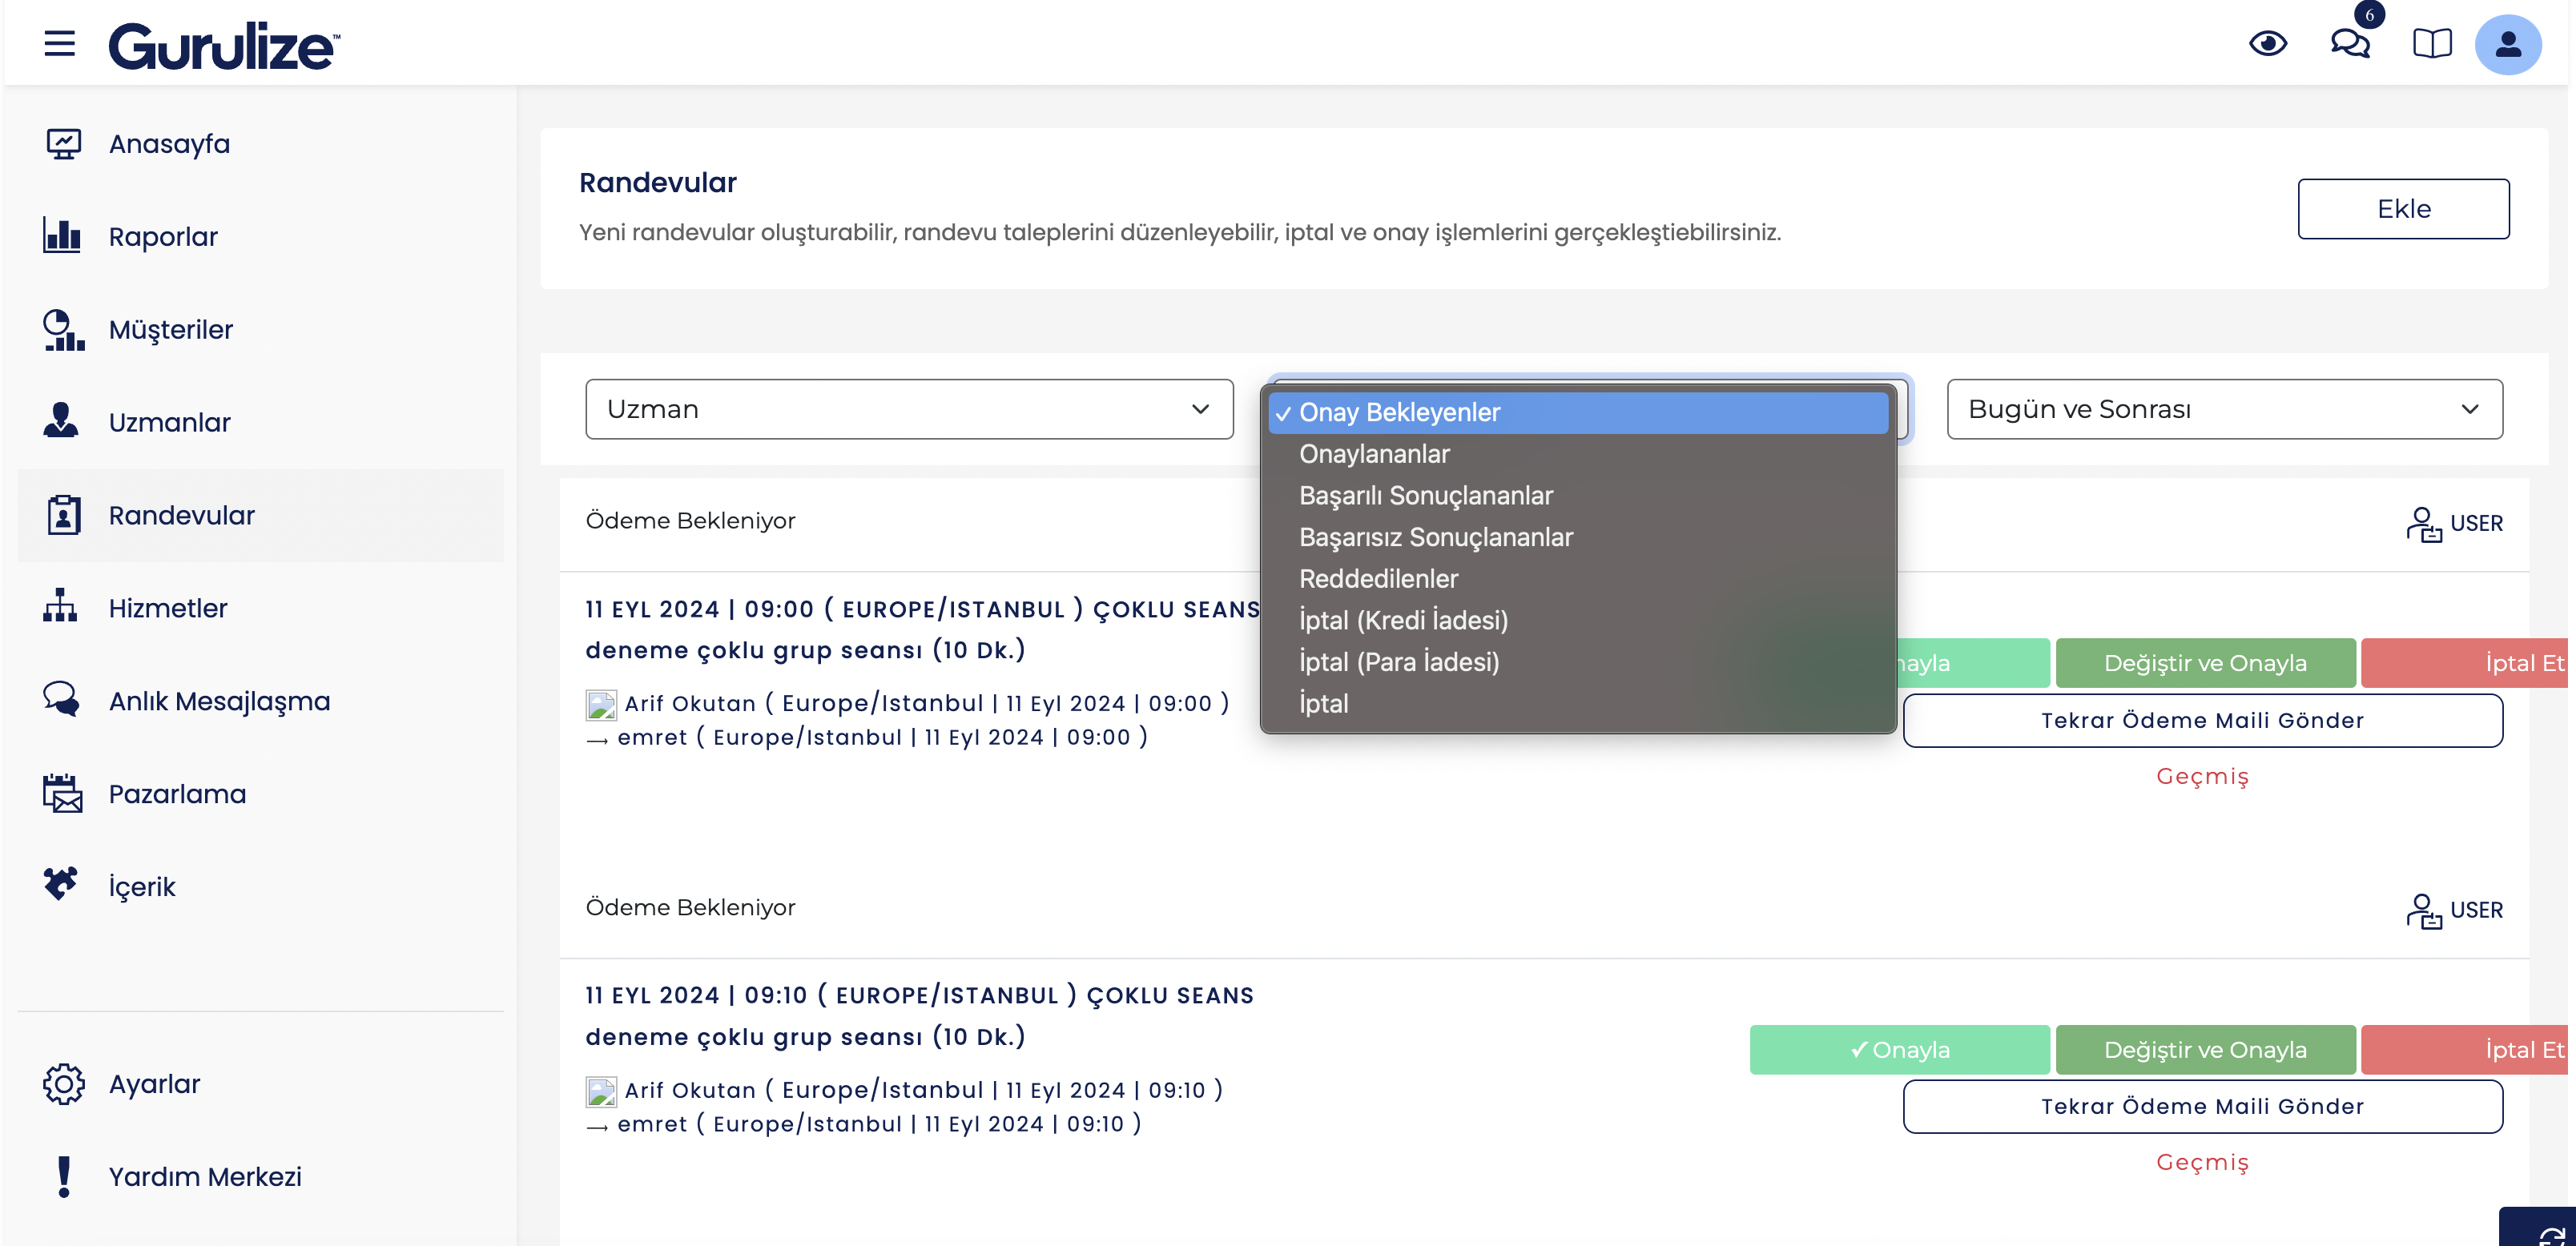Open the hamburger menu icon
This screenshot has width=2576, height=1246.
[x=60, y=43]
